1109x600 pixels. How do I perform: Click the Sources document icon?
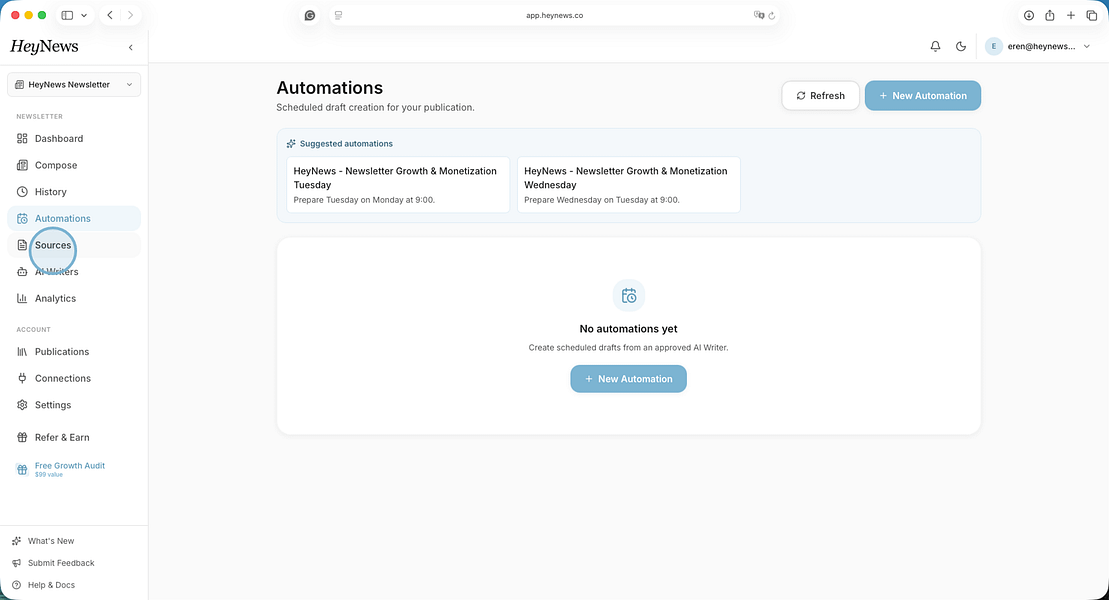click(x=22, y=245)
